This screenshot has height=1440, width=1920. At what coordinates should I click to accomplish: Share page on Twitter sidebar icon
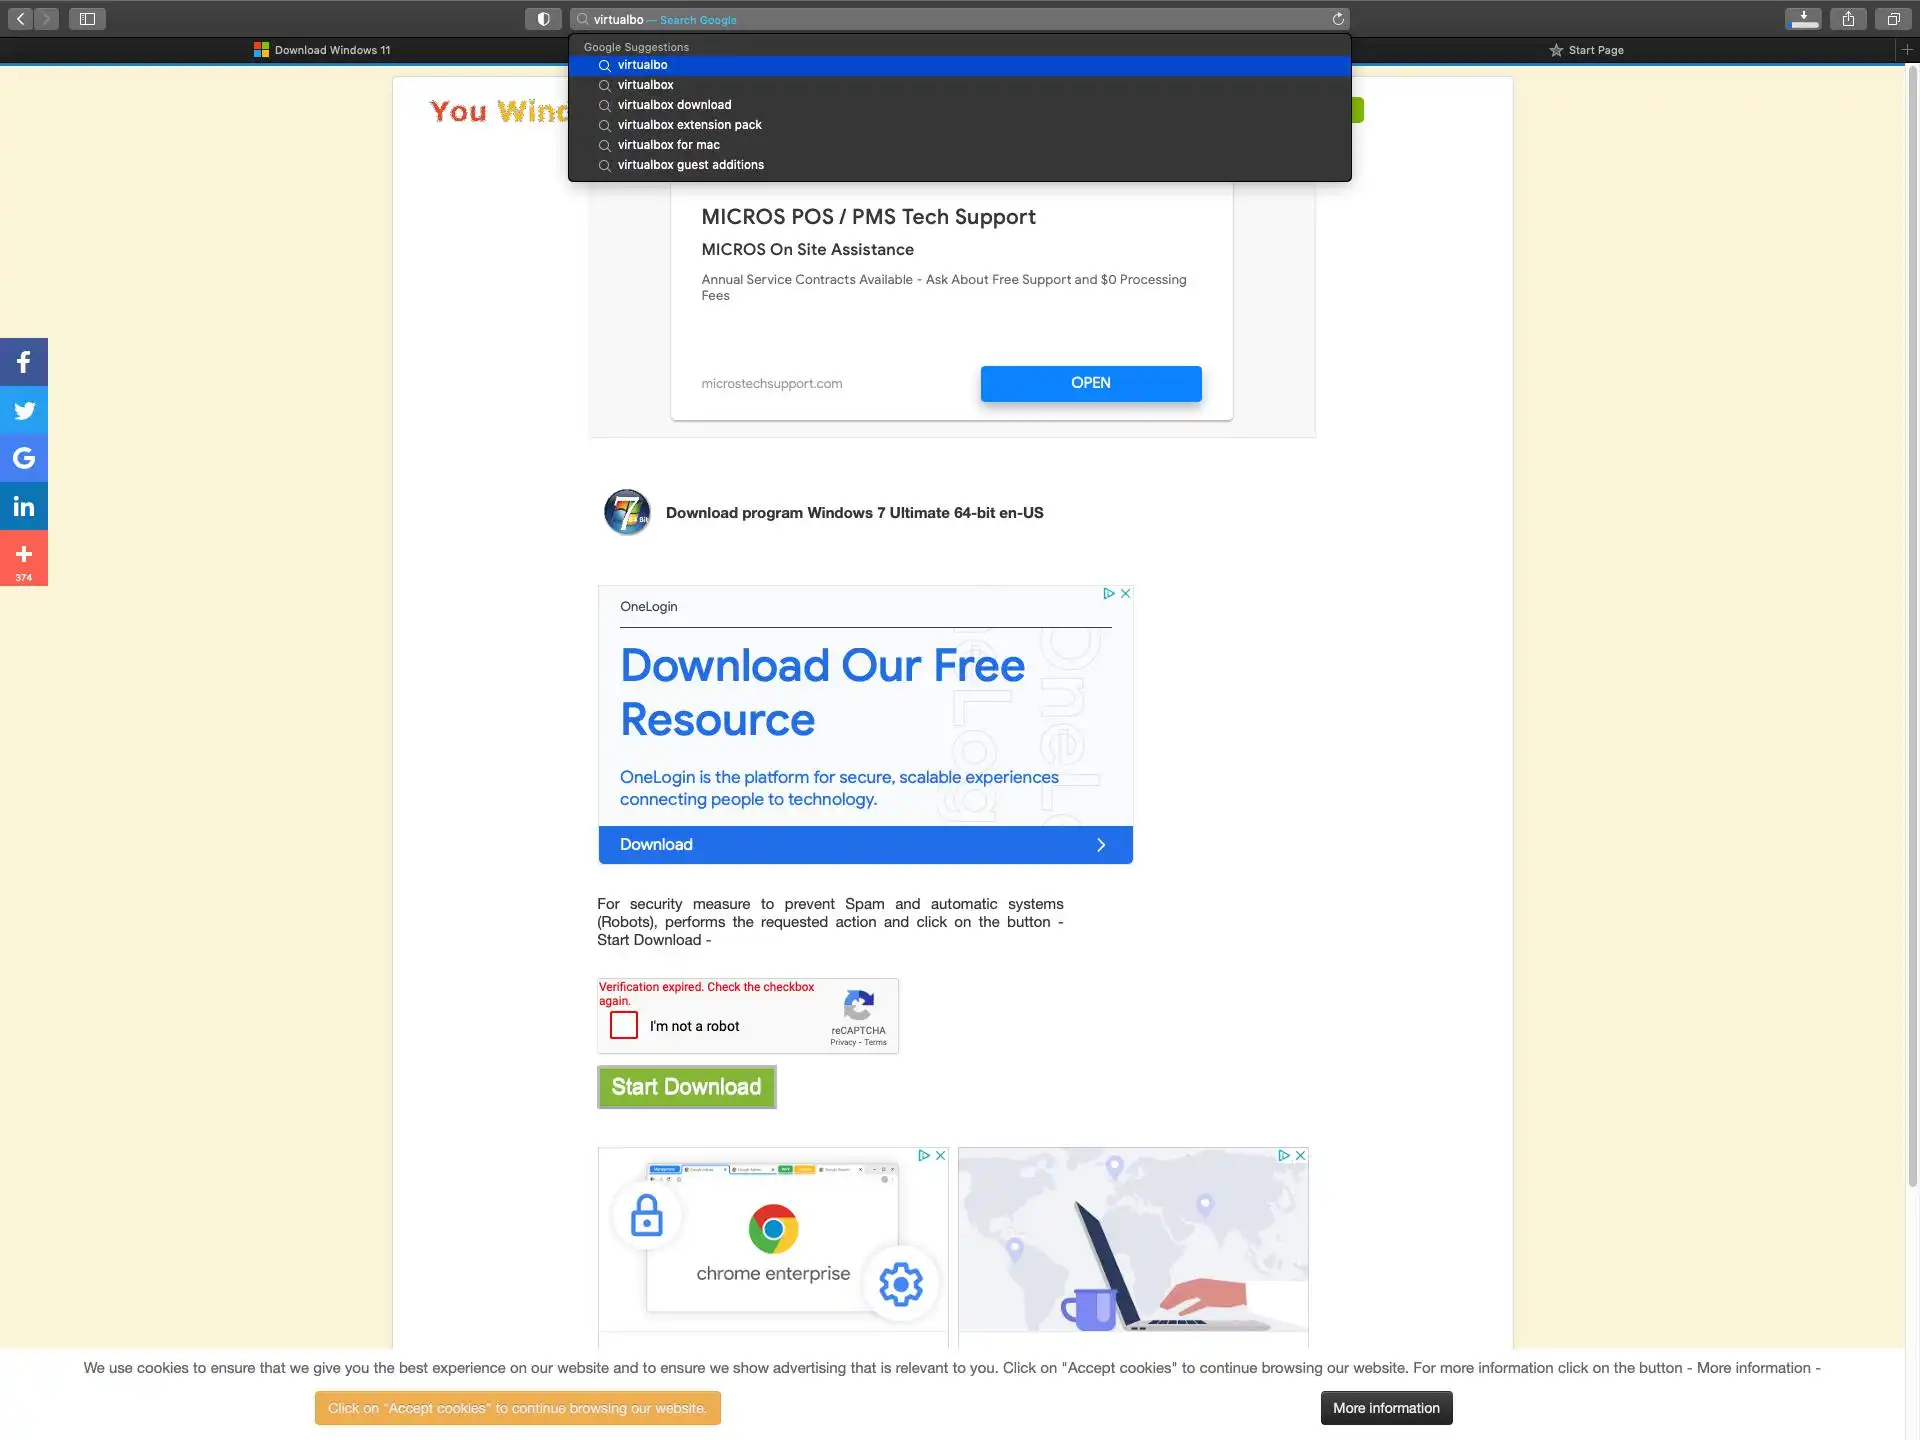click(x=24, y=410)
